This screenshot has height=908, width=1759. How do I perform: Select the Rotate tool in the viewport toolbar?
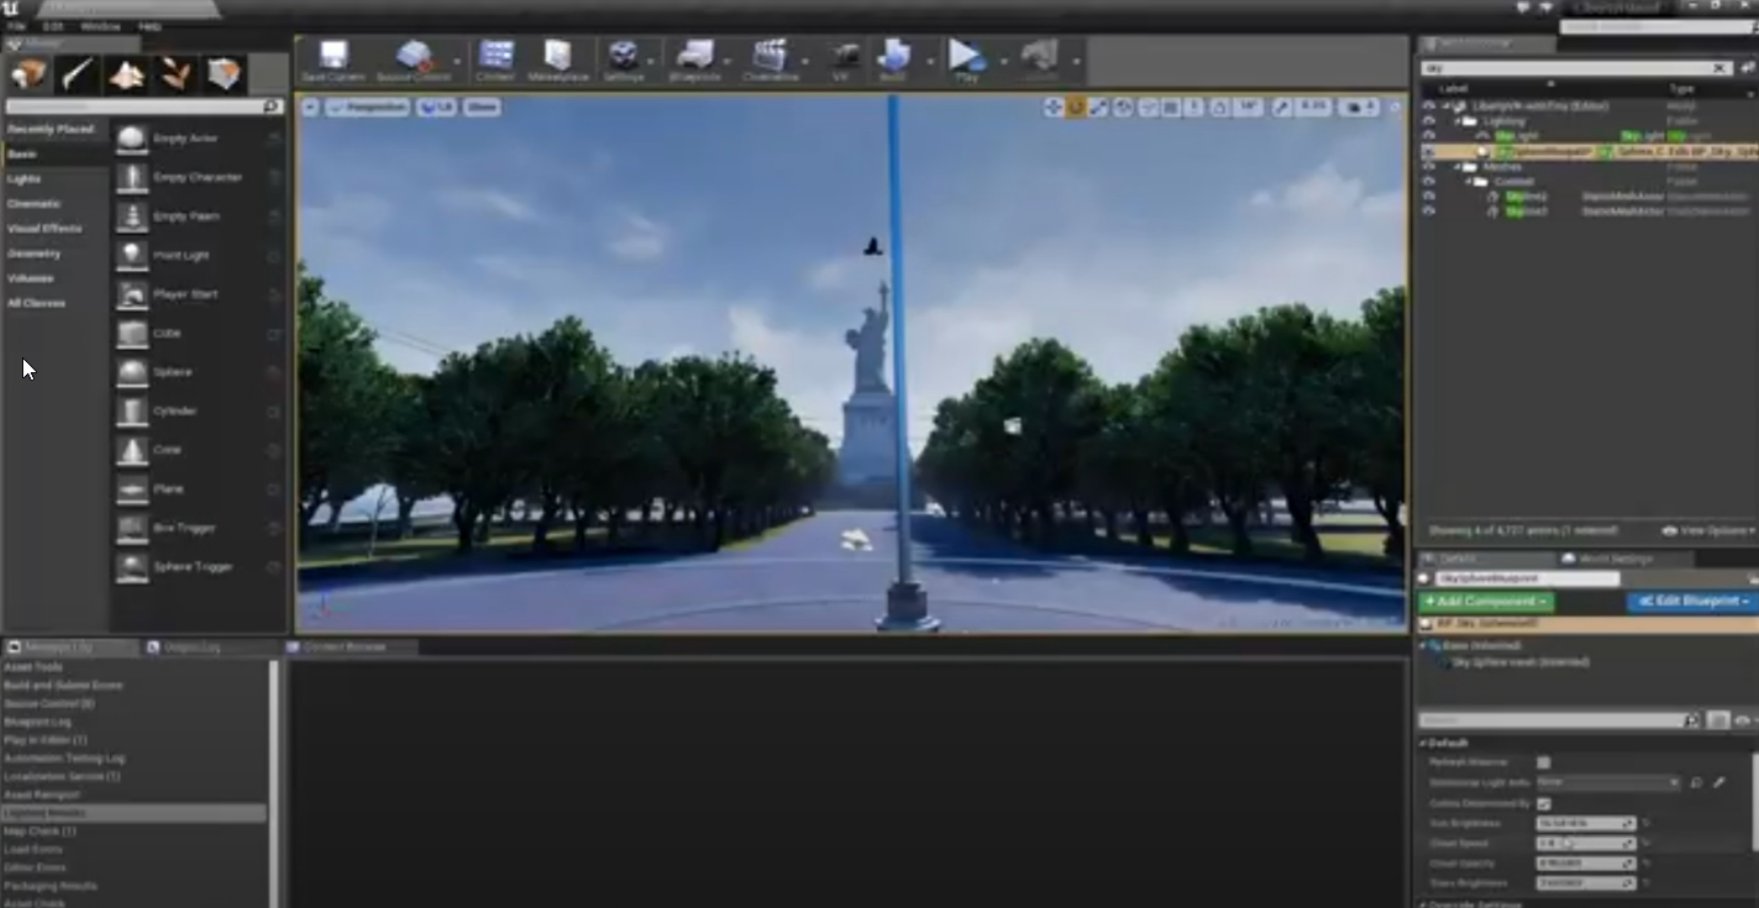click(x=1076, y=107)
